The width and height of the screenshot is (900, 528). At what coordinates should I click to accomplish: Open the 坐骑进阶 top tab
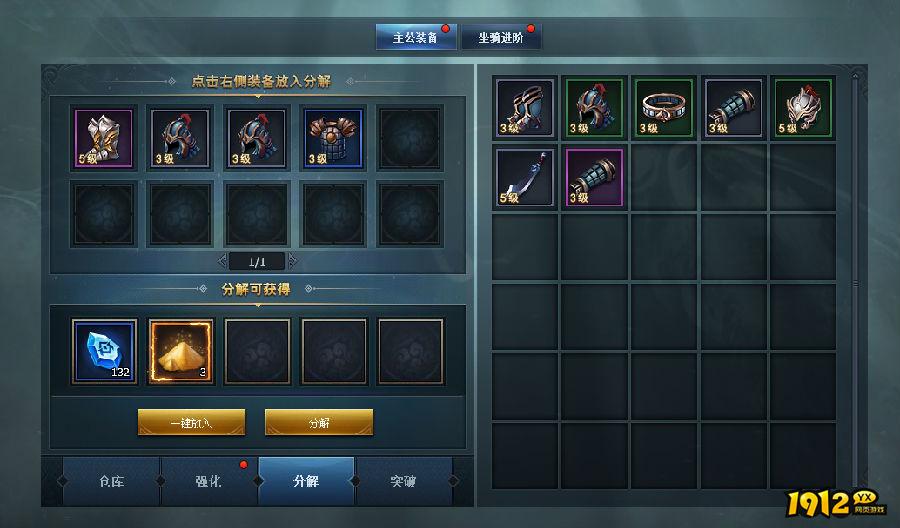coord(501,37)
